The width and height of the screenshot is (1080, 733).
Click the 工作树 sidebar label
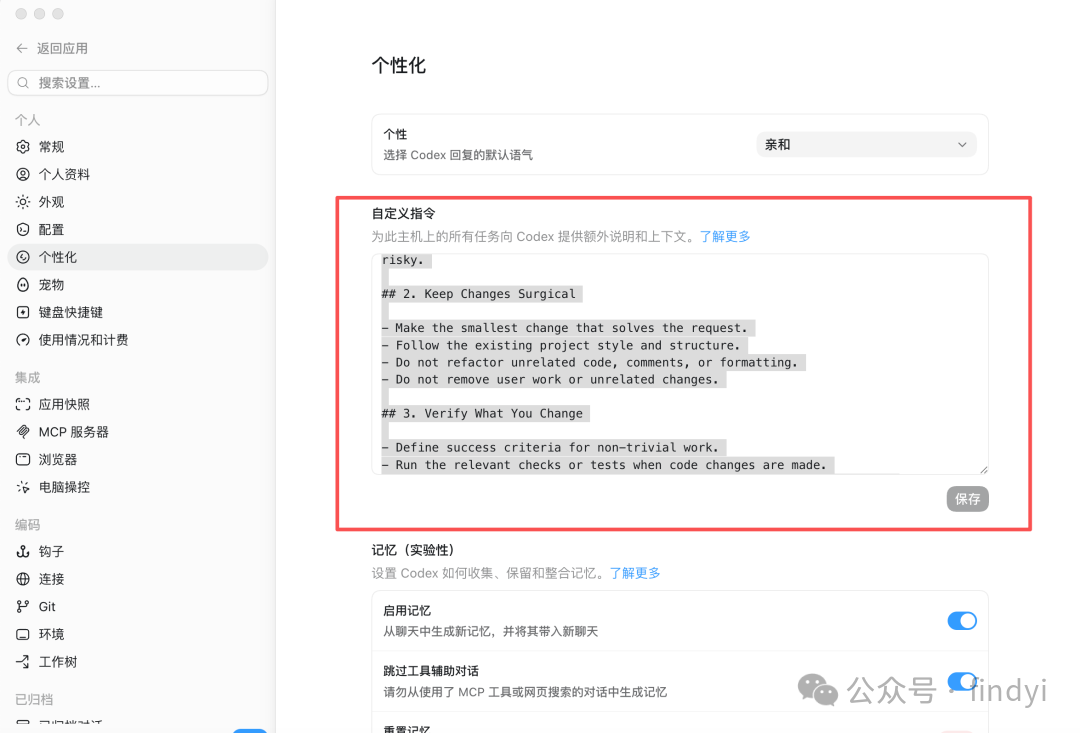(58, 661)
